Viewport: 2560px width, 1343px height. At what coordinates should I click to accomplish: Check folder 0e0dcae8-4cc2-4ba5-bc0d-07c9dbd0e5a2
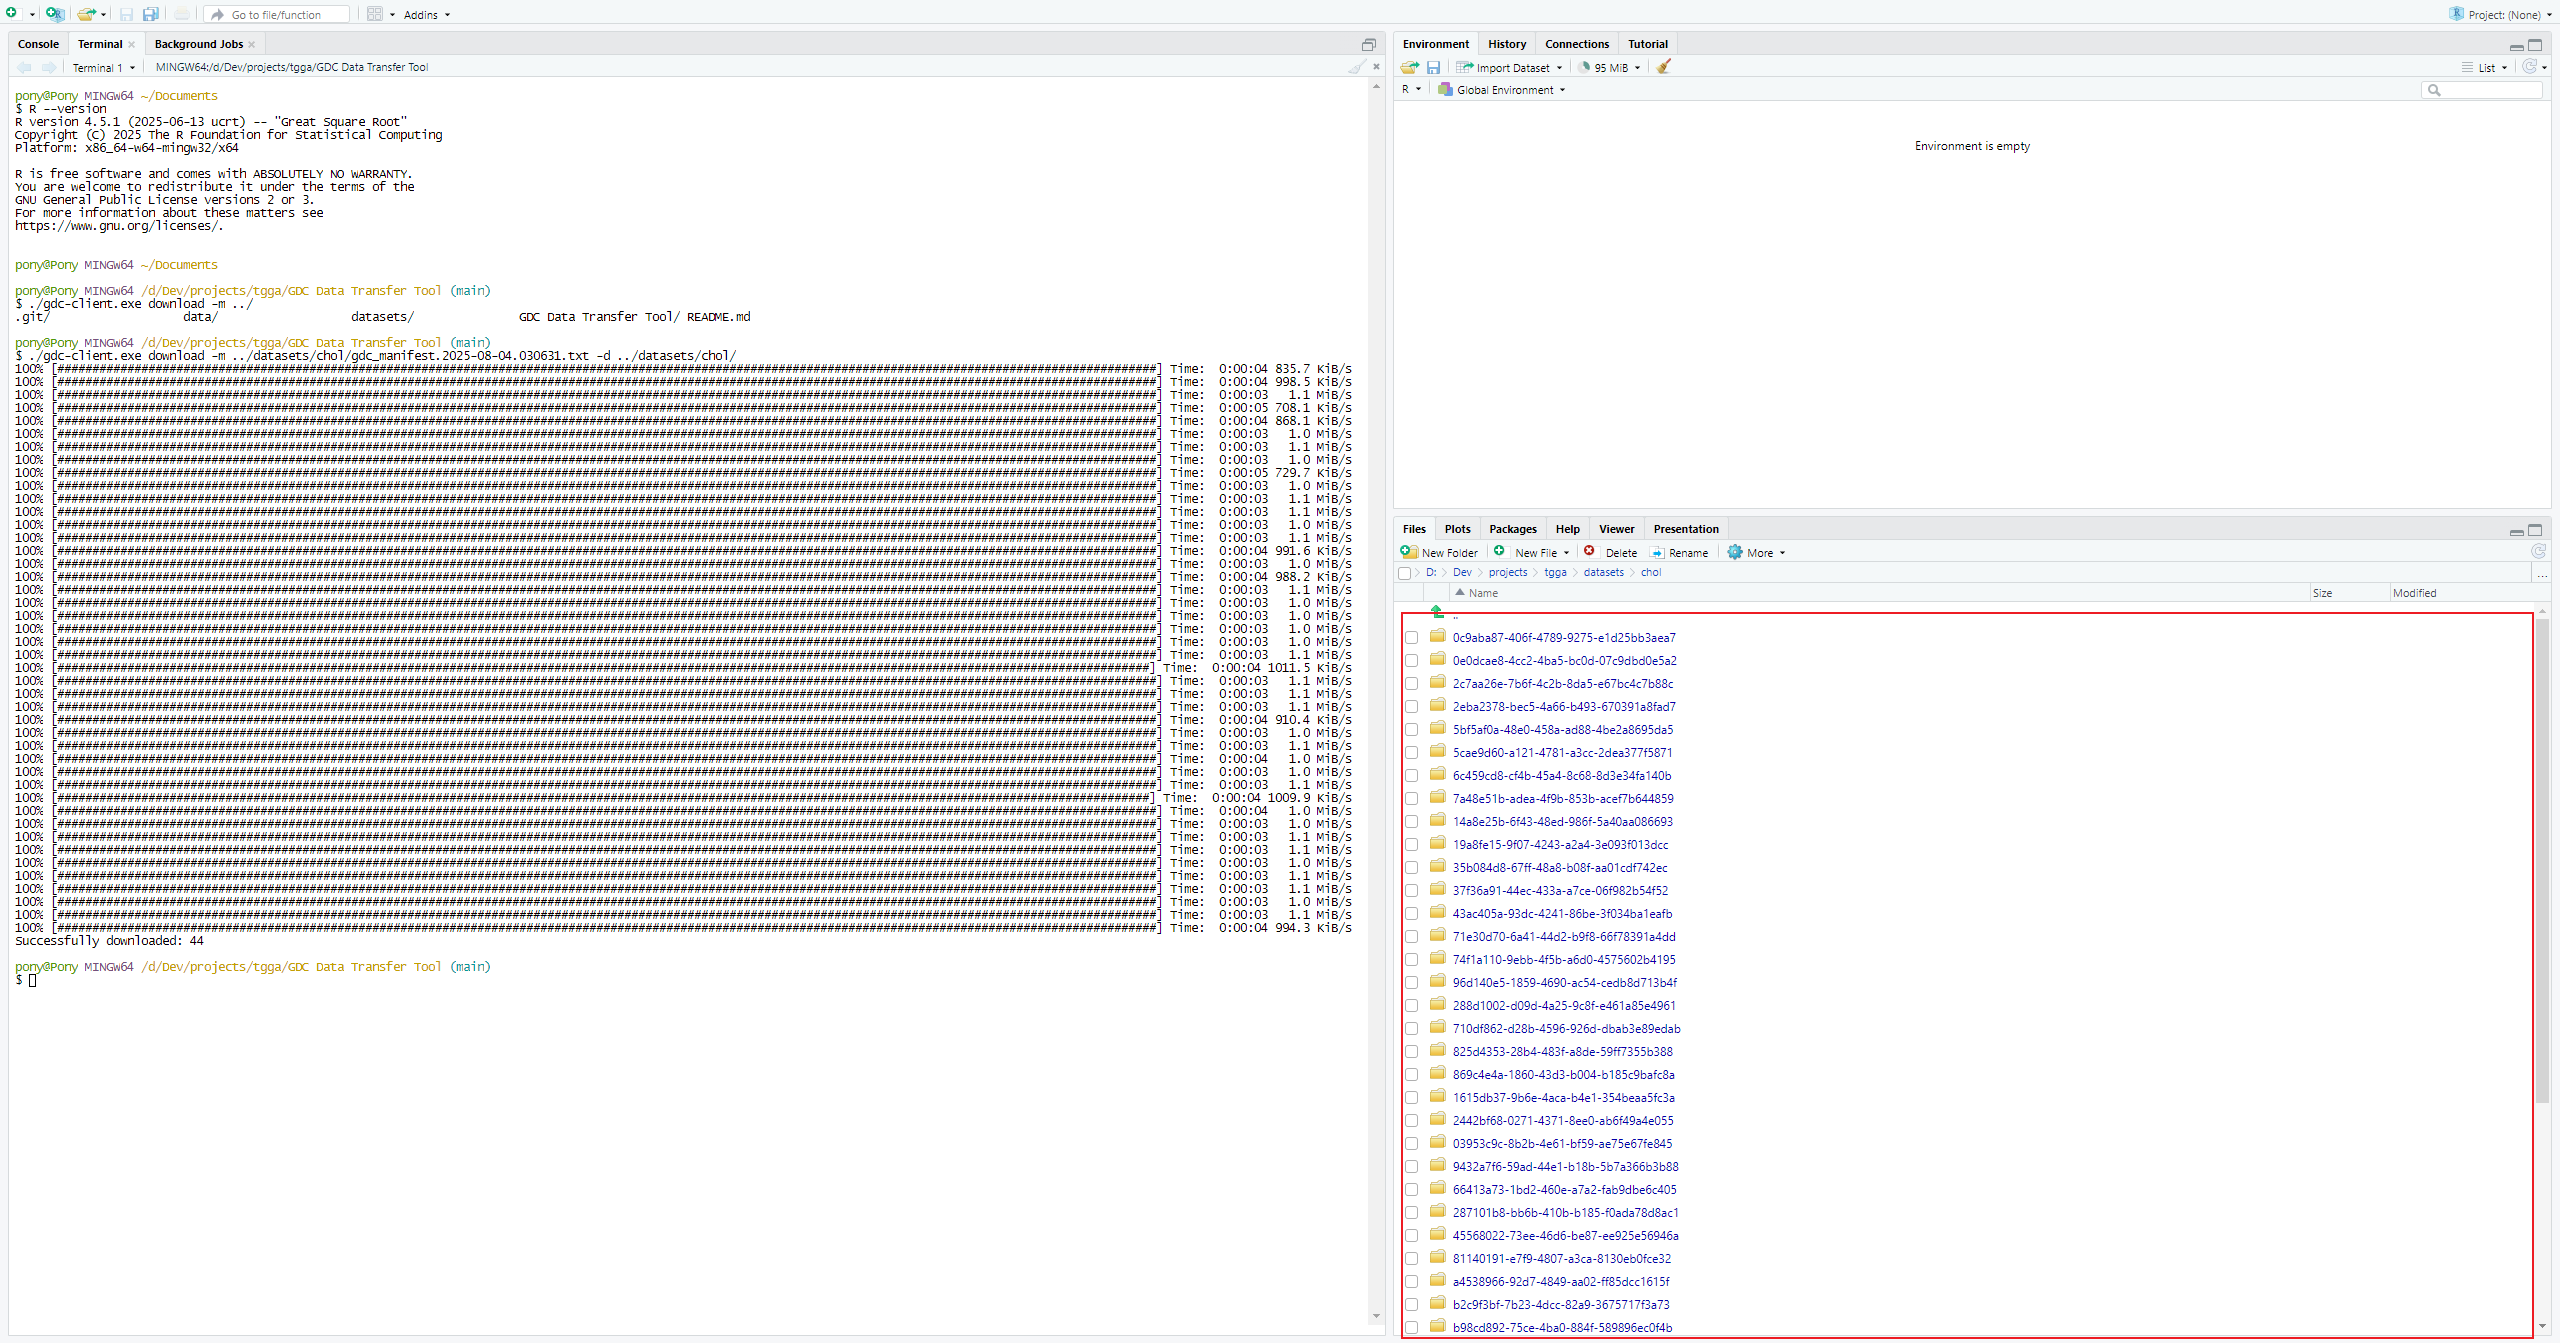[x=1411, y=660]
